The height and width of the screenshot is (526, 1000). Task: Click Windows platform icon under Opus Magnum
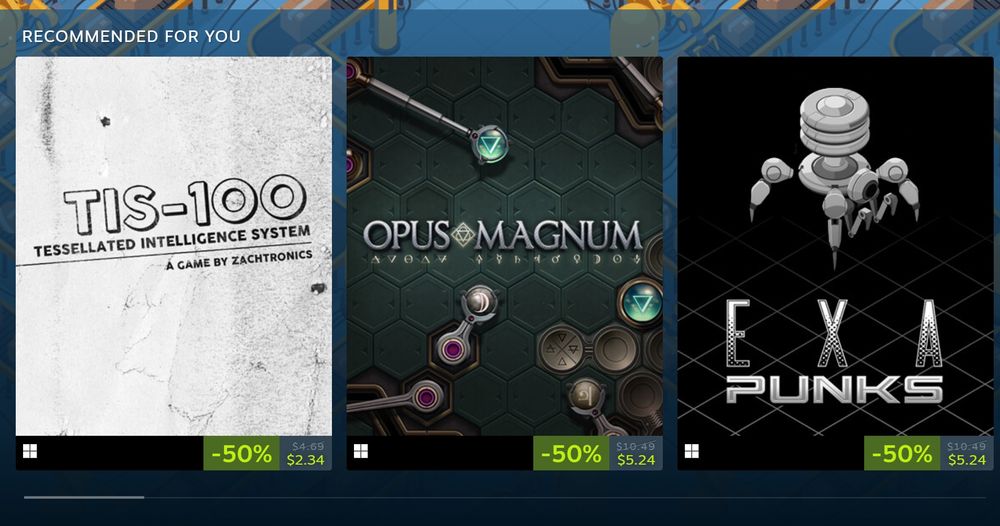coord(361,452)
